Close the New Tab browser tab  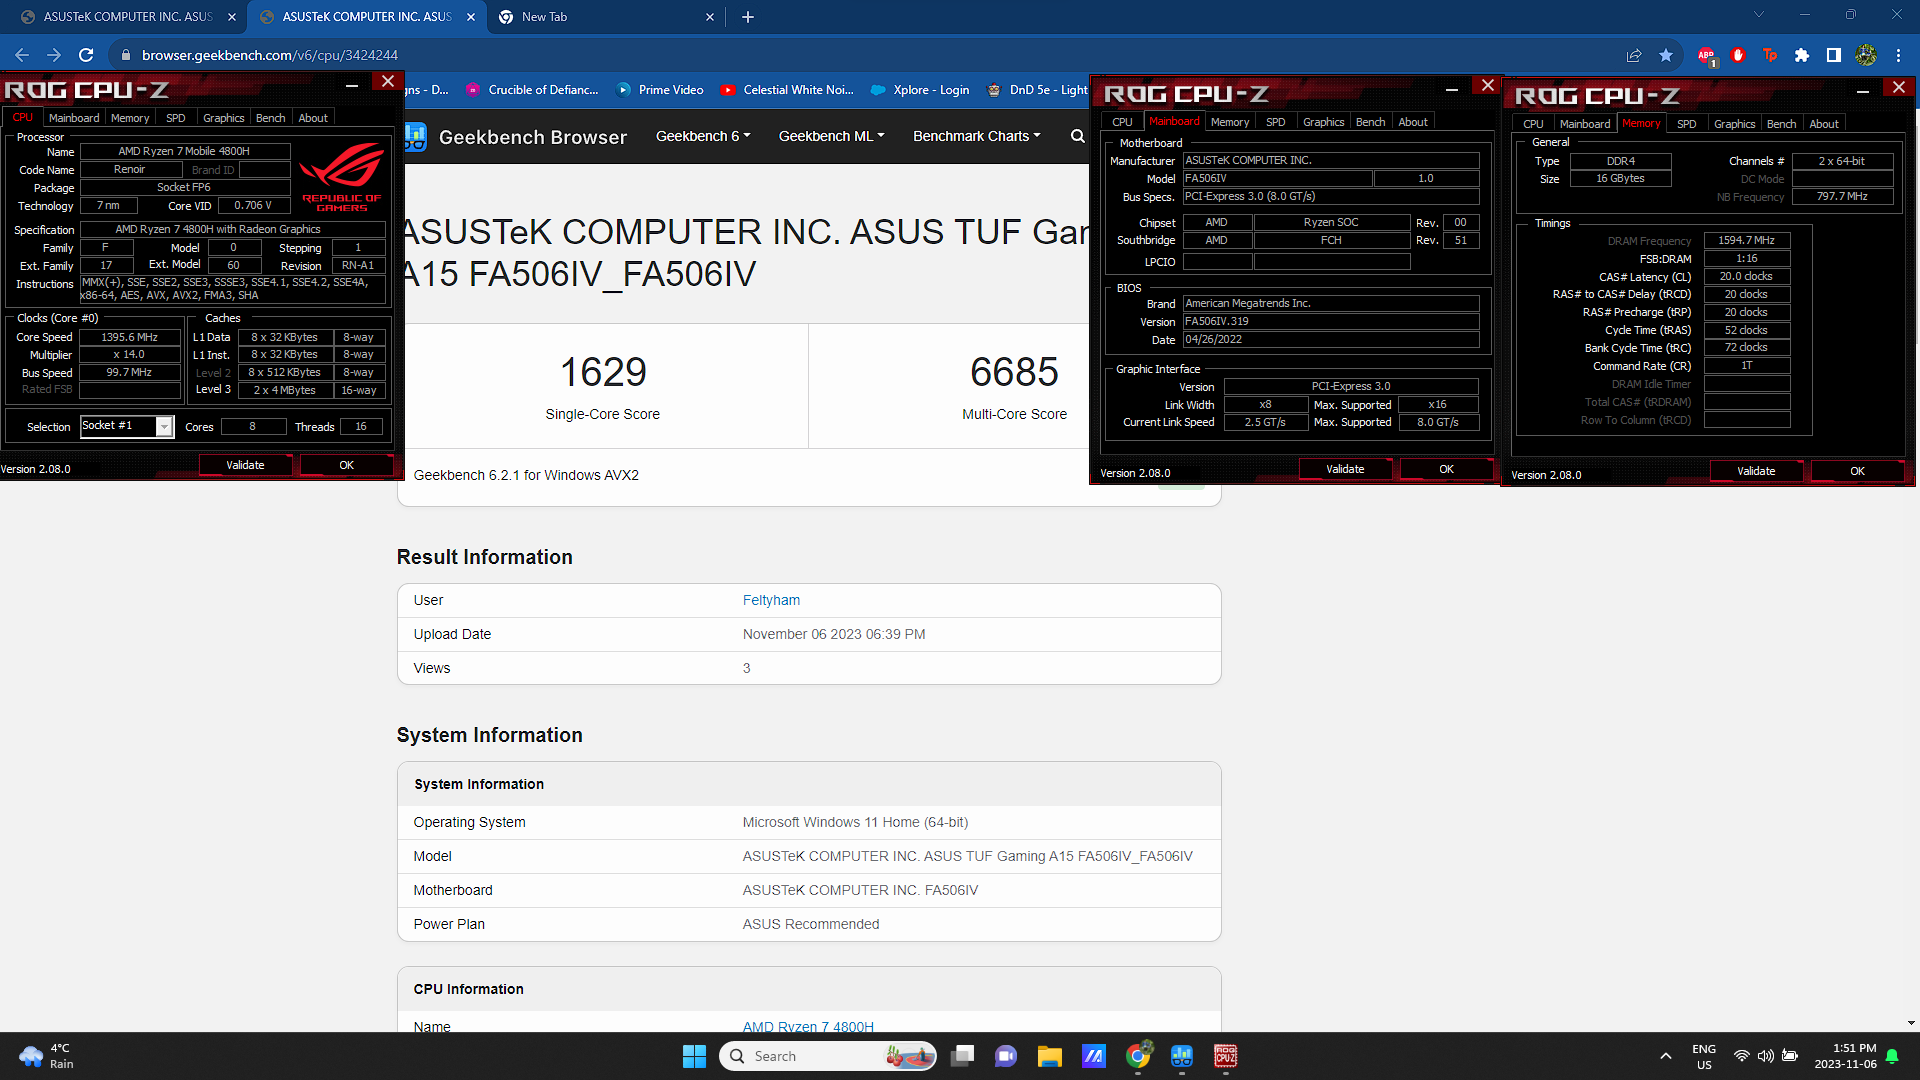point(710,17)
